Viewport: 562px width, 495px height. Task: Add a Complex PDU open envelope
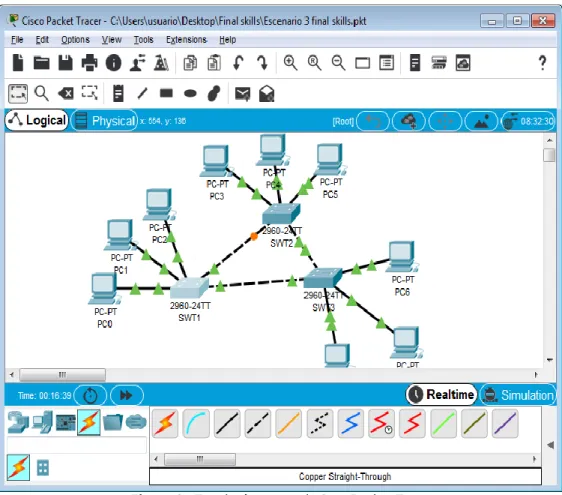(x=267, y=94)
